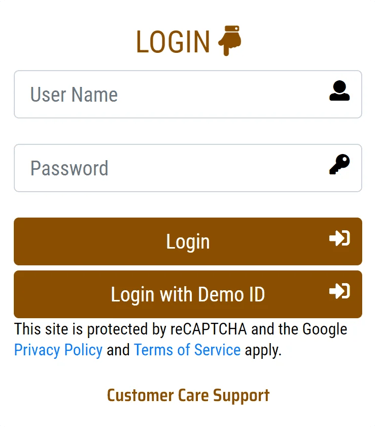Focus the Password input field
The height and width of the screenshot is (427, 375).
point(188,168)
